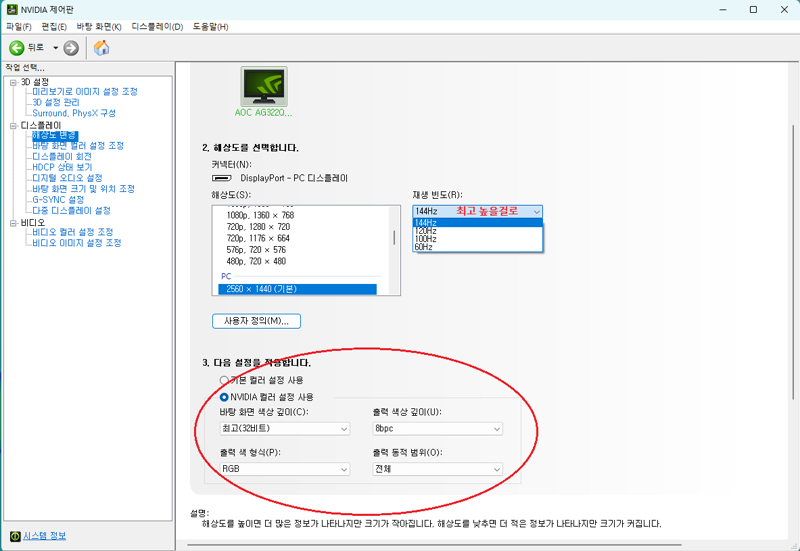Image resolution: width=800 pixels, height=551 pixels.
Task: Open 바탕 화면 컬러 설정 조정
Action: click(x=78, y=146)
